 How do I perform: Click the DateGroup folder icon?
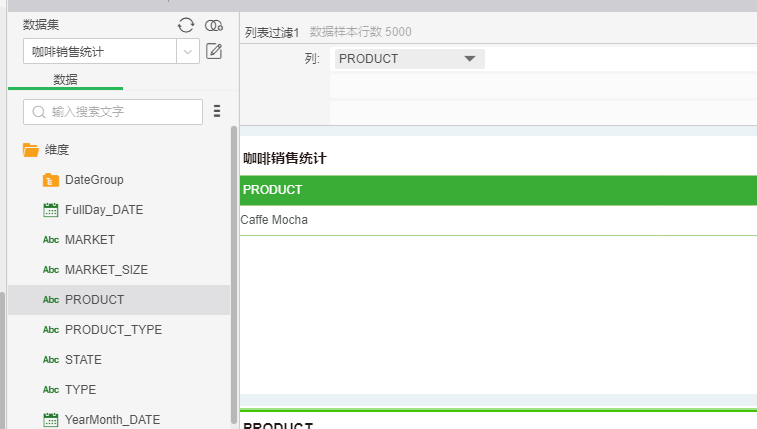pos(51,180)
